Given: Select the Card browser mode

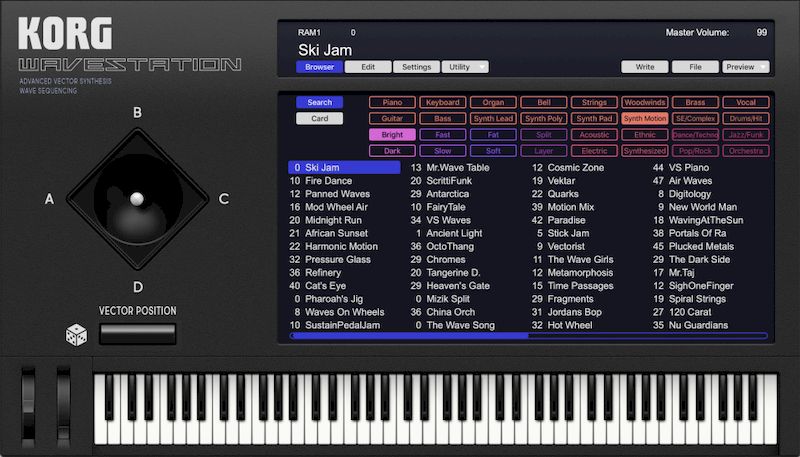Looking at the screenshot, I should (x=319, y=119).
